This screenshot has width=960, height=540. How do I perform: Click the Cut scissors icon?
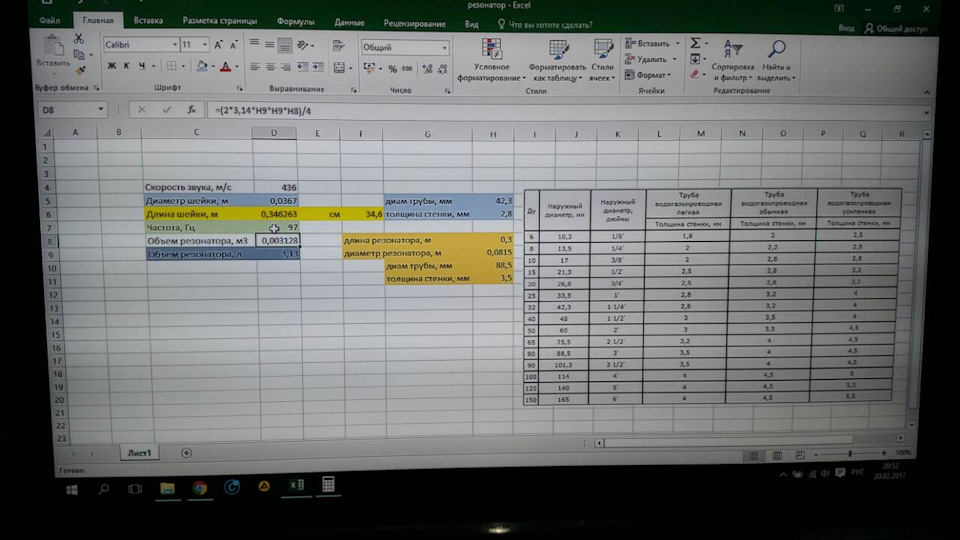coord(78,39)
